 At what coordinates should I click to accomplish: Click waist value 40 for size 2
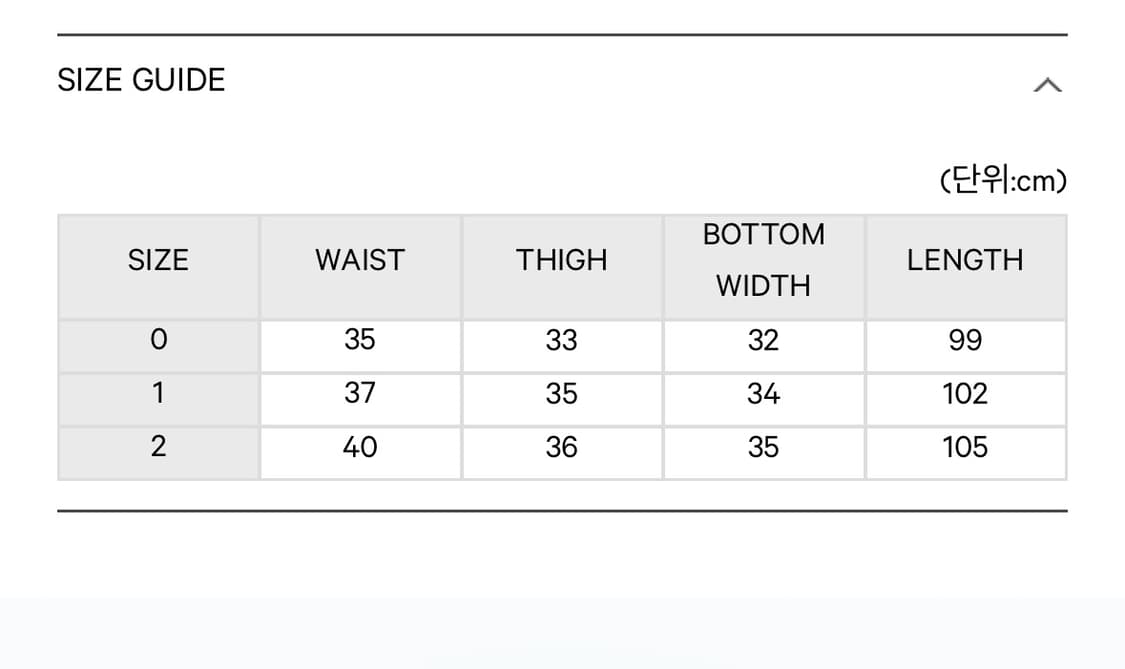click(x=359, y=447)
